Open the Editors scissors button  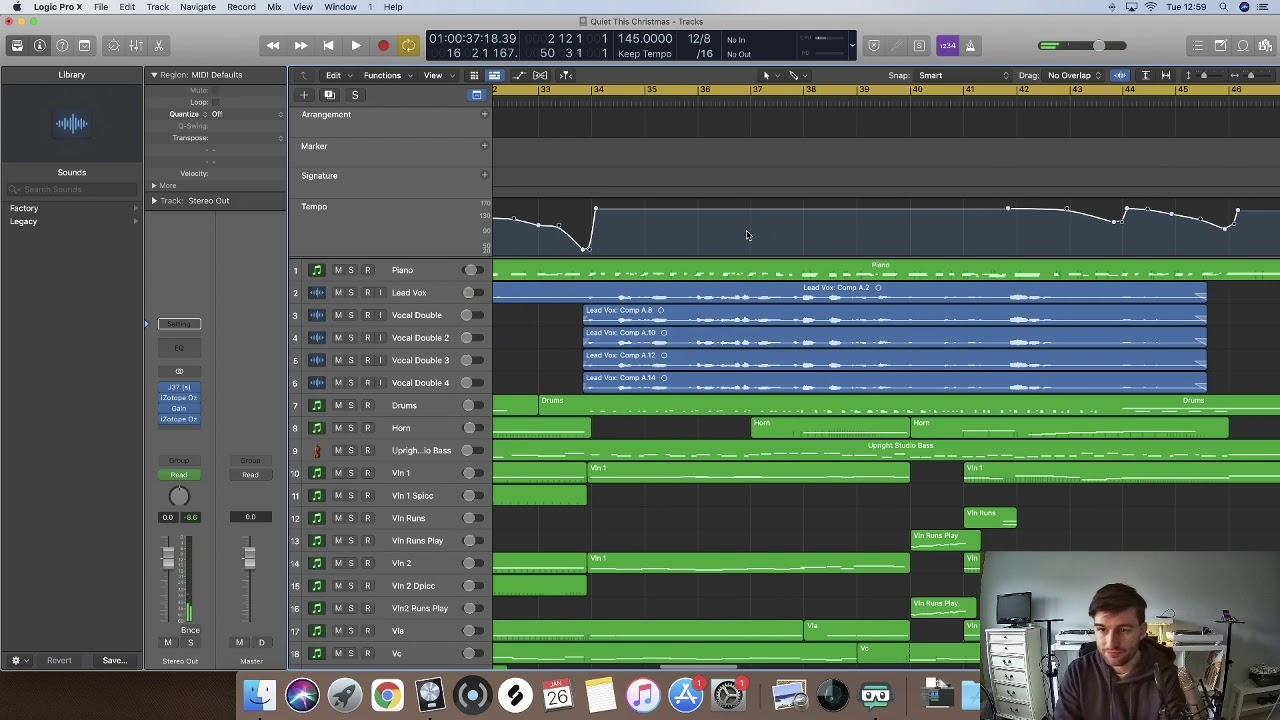159,45
